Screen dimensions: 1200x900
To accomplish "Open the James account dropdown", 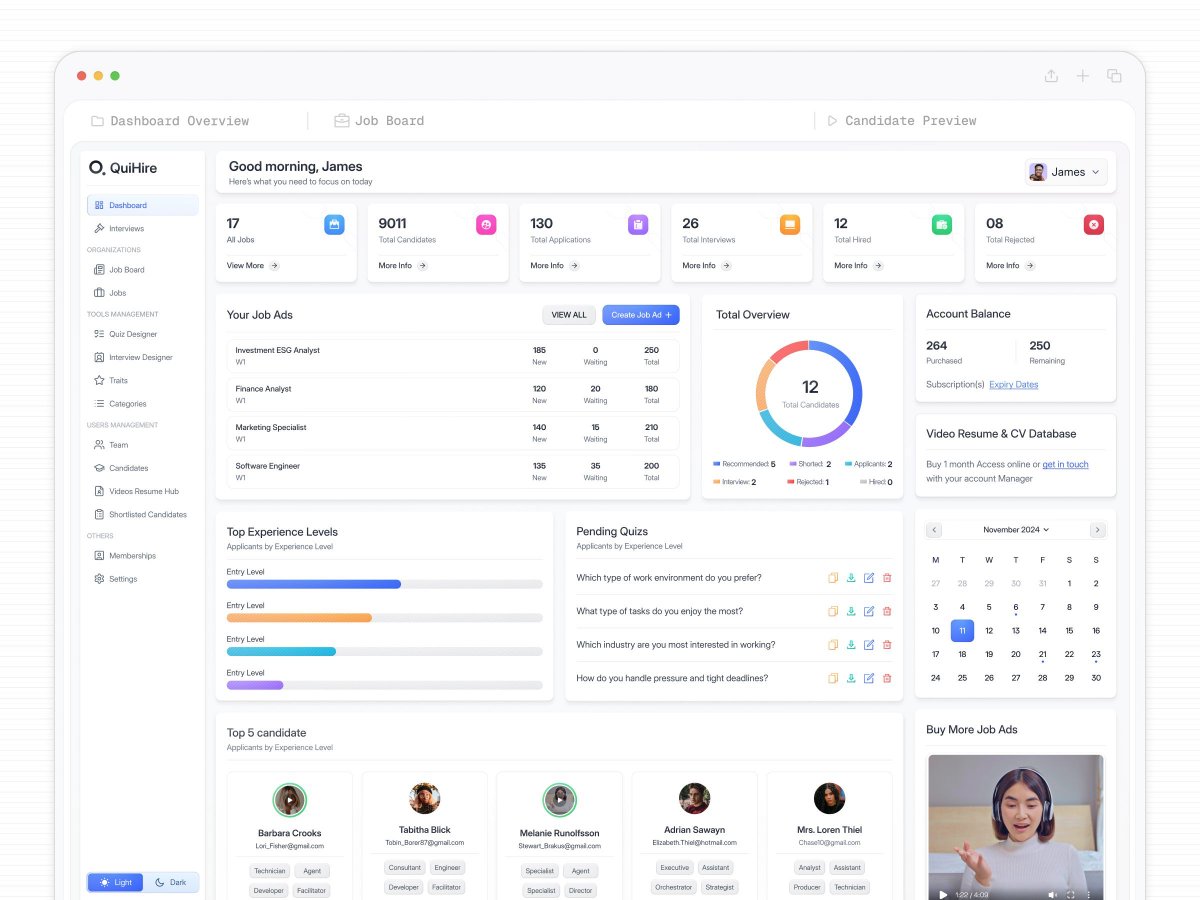I will (x=1066, y=172).
